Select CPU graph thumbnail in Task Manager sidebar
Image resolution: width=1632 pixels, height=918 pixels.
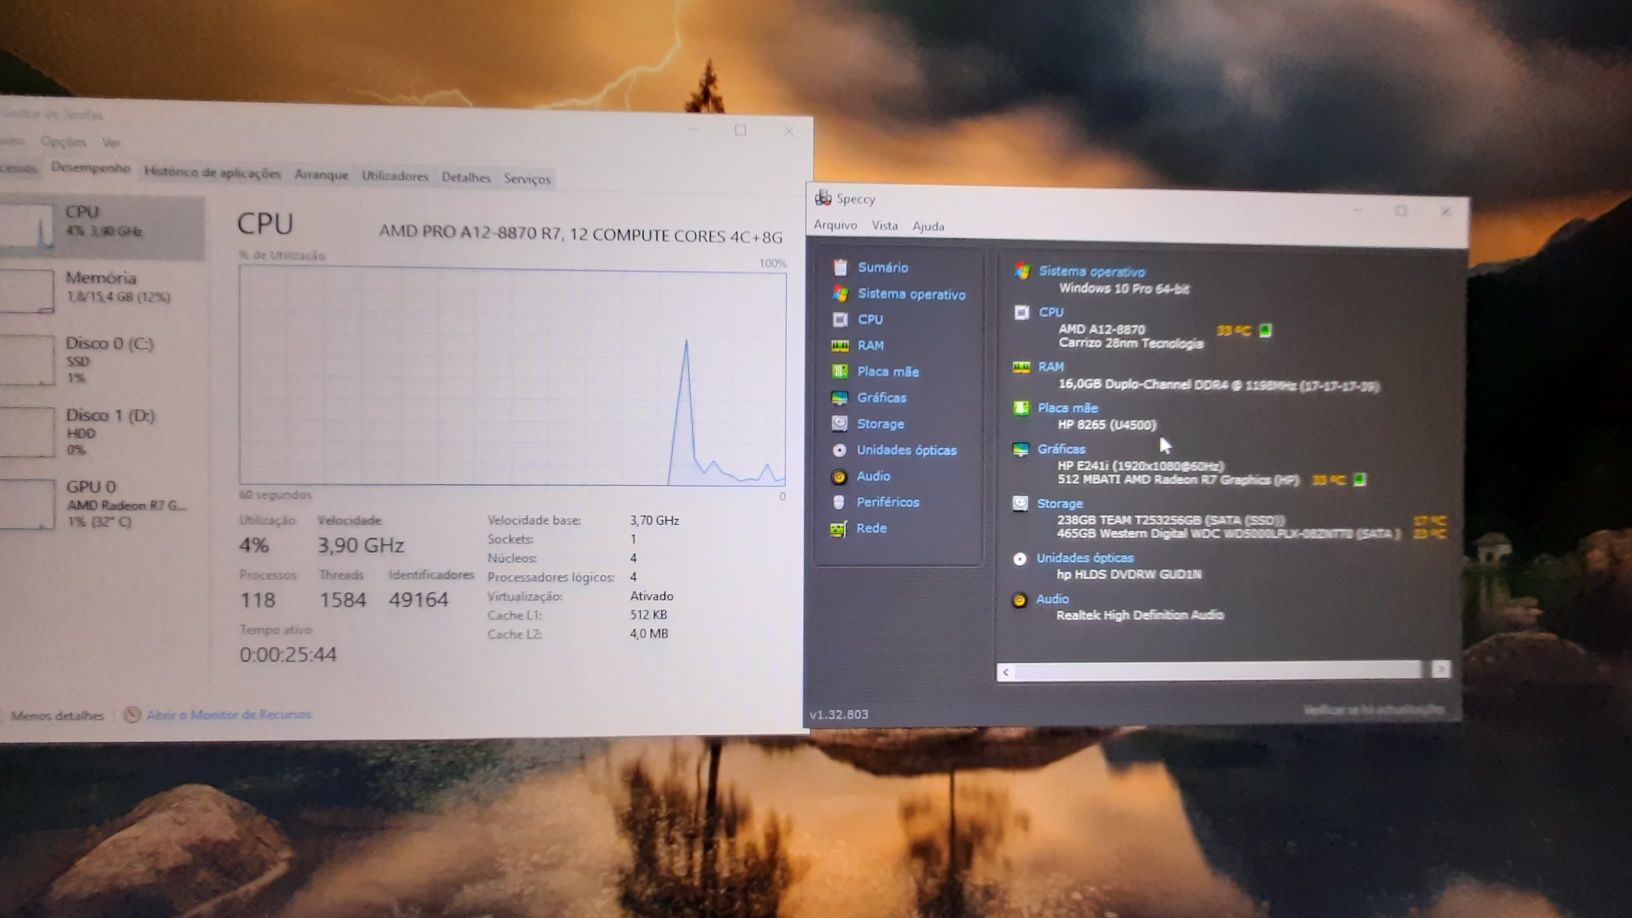point(26,226)
